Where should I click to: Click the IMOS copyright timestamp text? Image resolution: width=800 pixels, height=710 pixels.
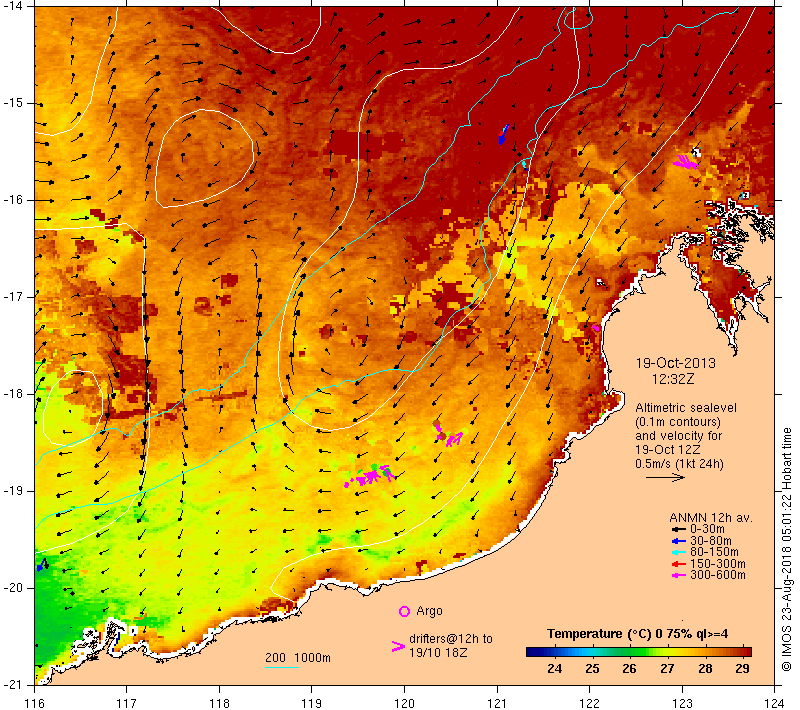(786, 550)
